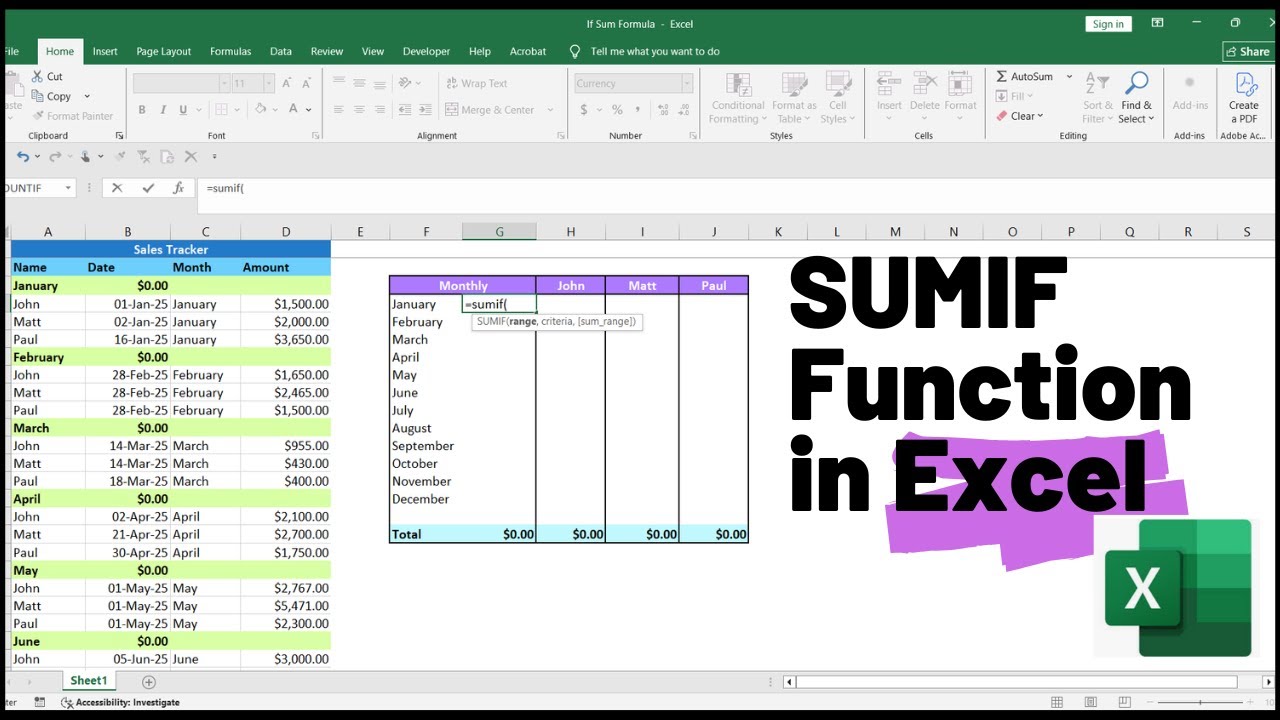Open the touch/mouse mode dropdown in quick access

coord(101,156)
